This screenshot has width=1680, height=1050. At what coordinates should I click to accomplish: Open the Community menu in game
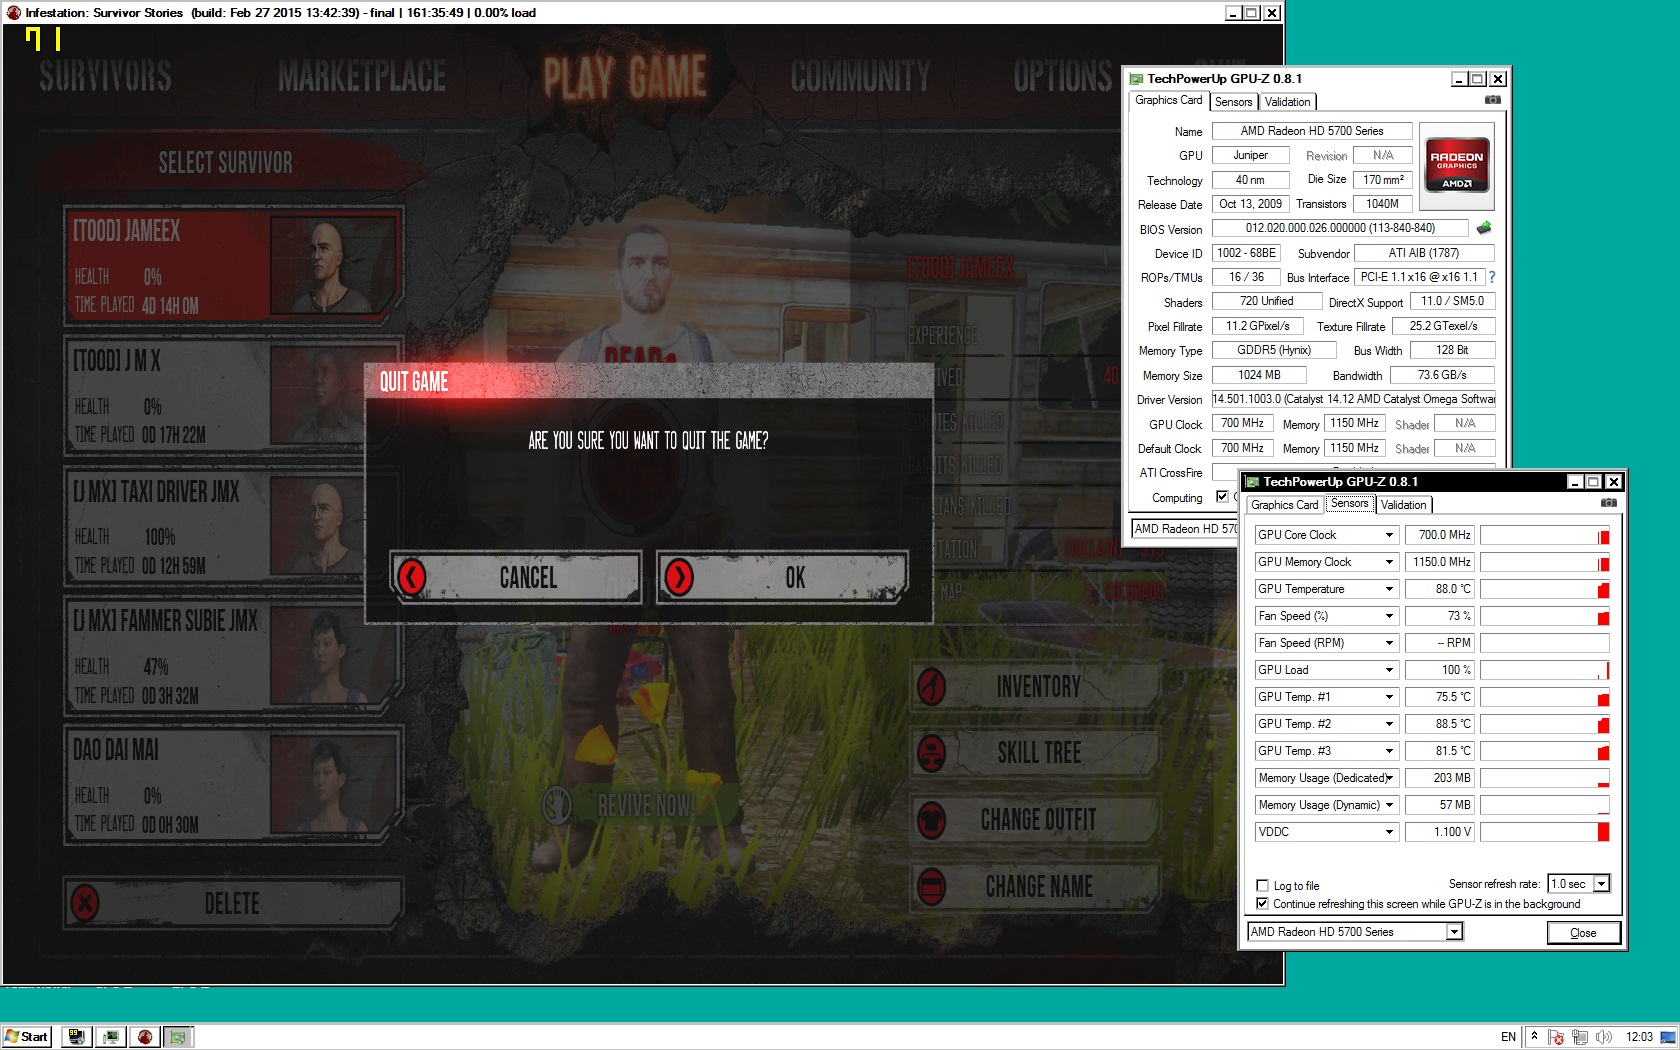click(860, 76)
